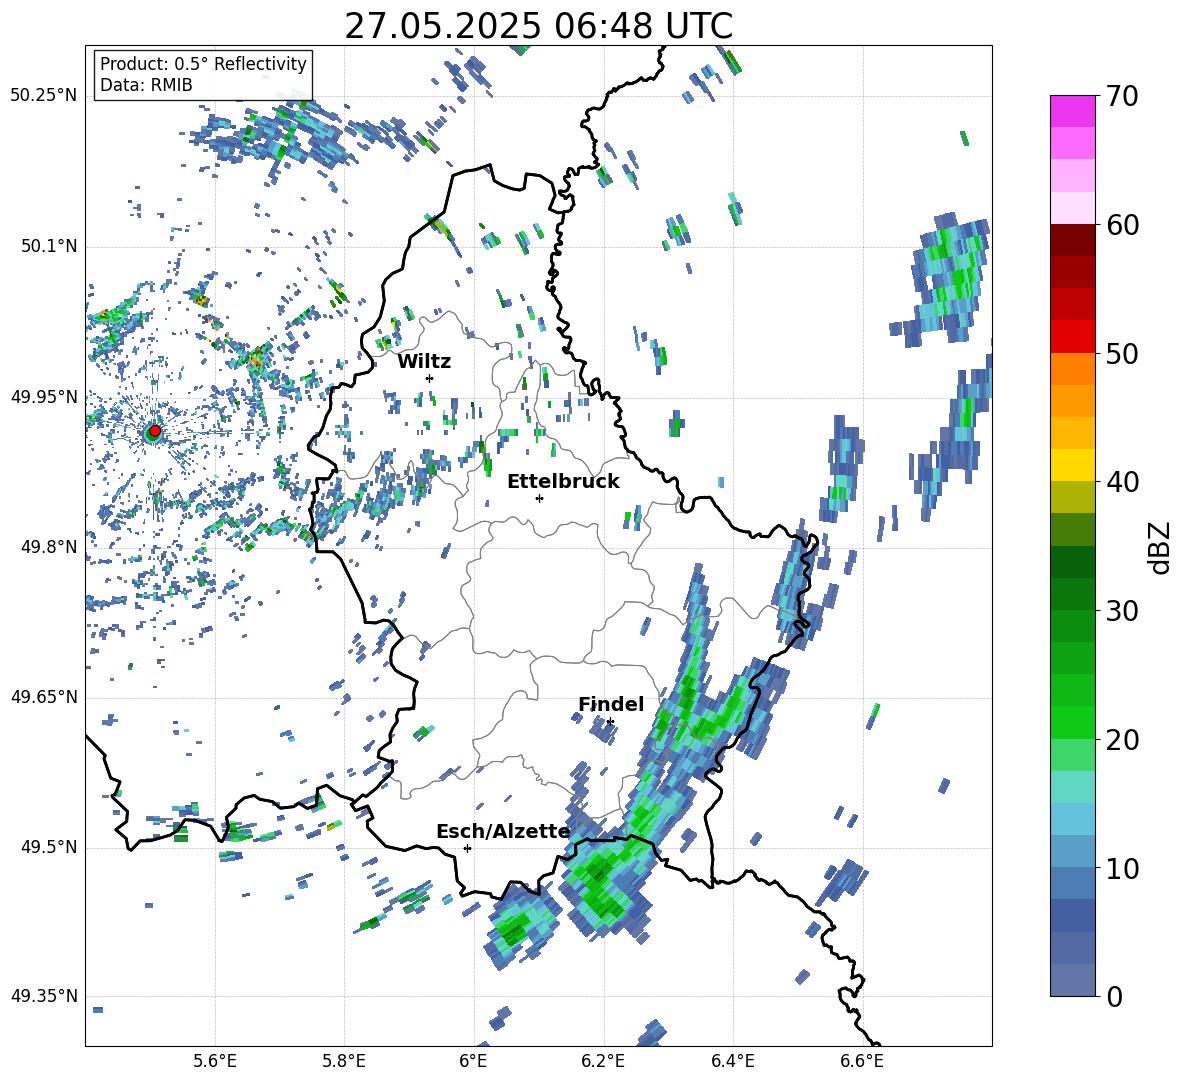Click the Esch/Alzette cross marker

click(x=467, y=848)
